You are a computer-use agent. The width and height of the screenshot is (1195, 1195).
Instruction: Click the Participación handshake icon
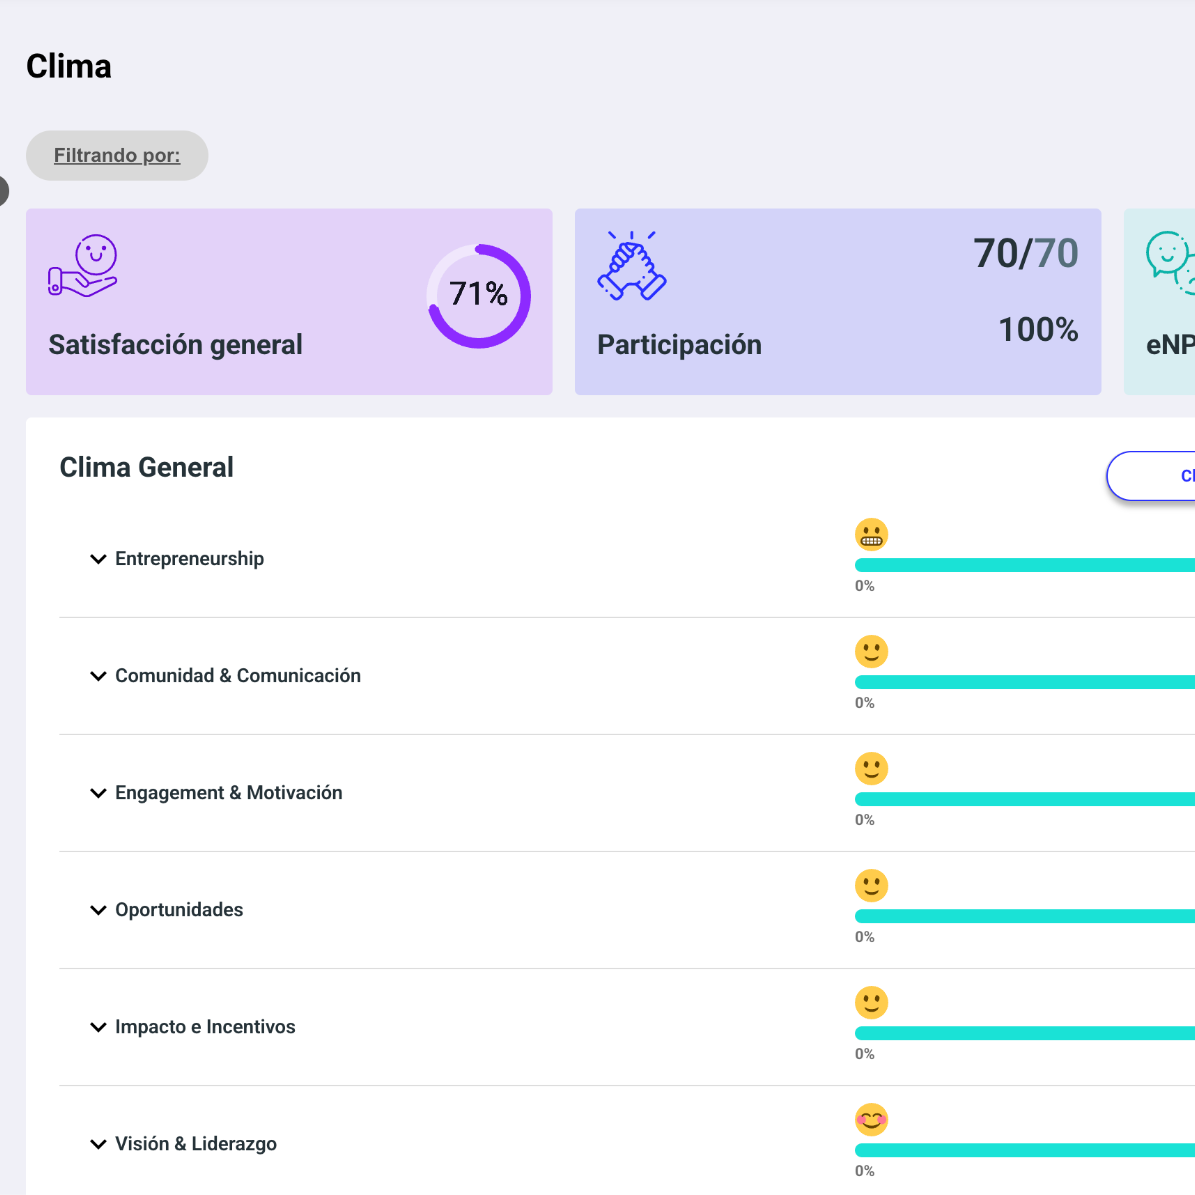(632, 266)
